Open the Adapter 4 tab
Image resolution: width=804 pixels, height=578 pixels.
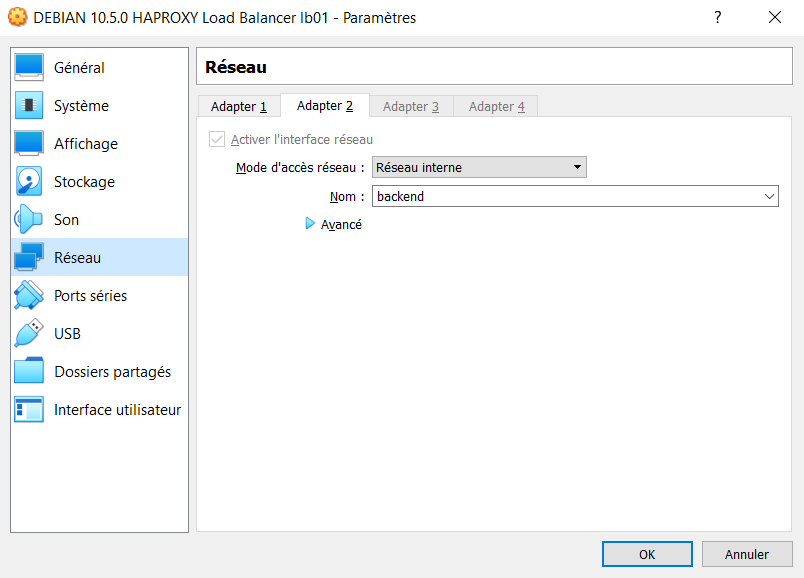point(495,105)
